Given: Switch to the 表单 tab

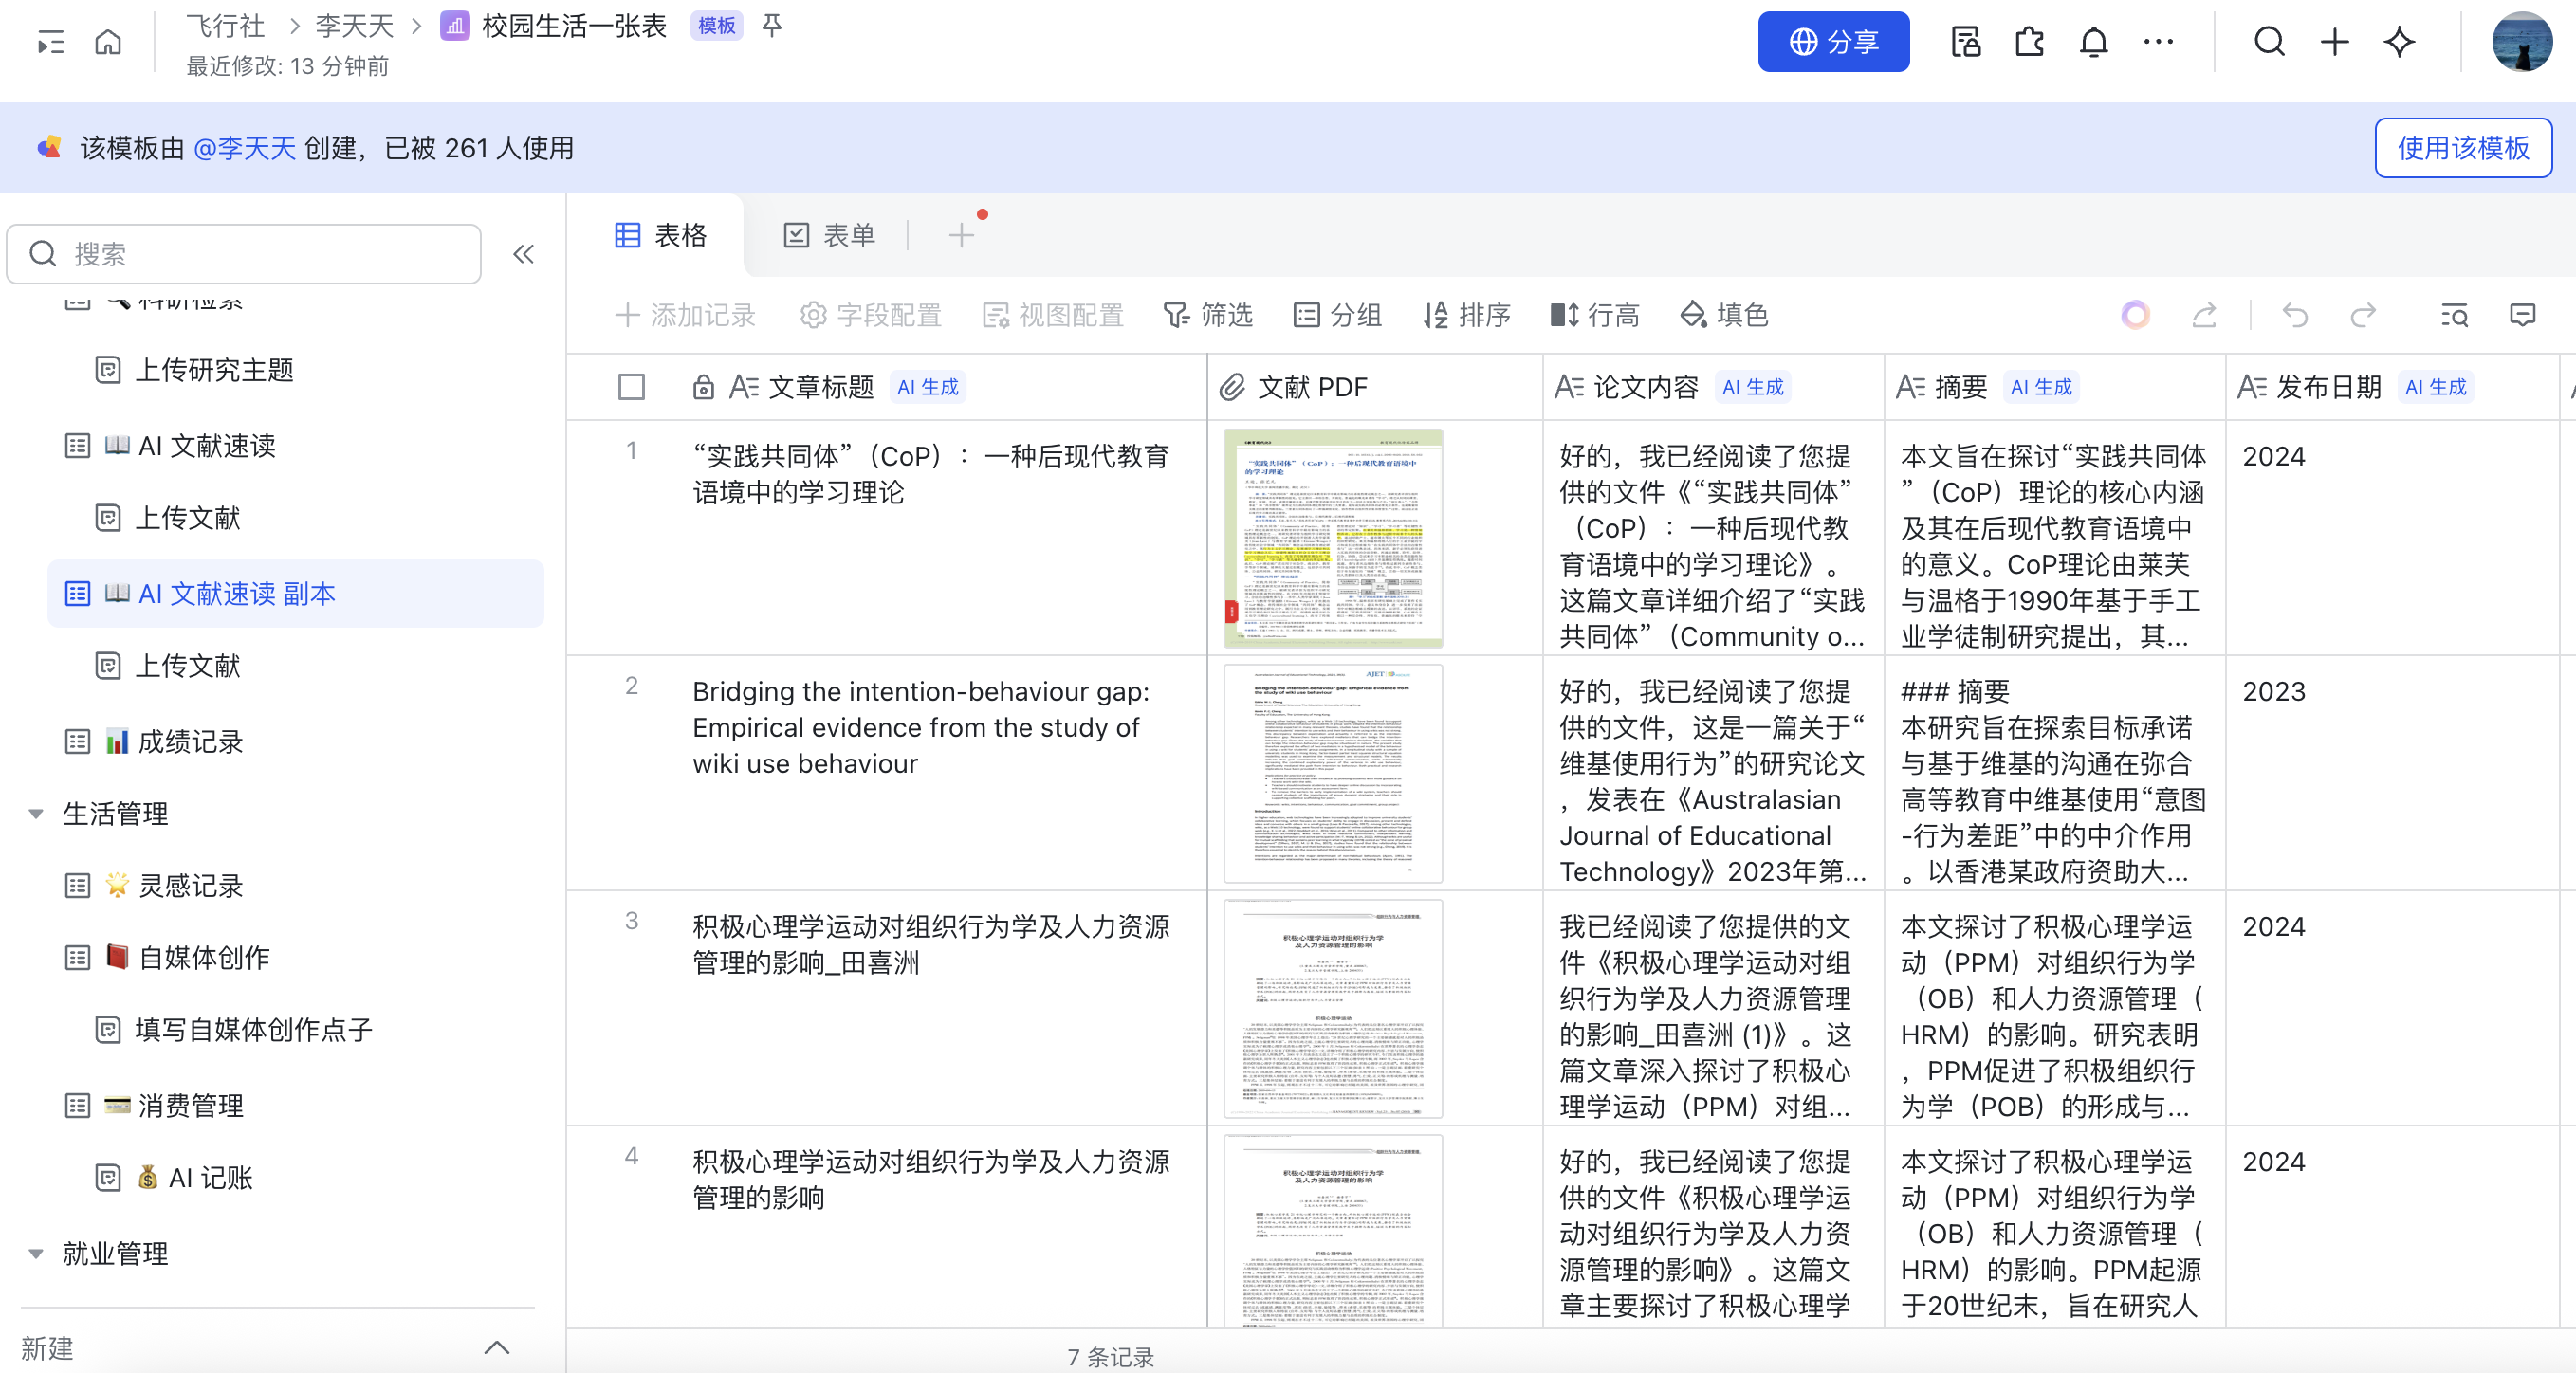Looking at the screenshot, I should [829, 236].
